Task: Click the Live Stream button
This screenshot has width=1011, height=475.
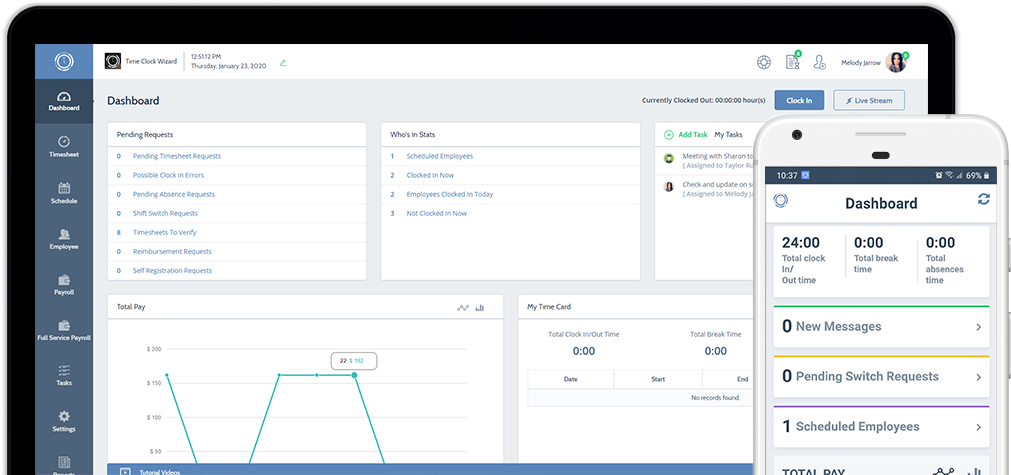Action: pyautogui.click(x=869, y=101)
